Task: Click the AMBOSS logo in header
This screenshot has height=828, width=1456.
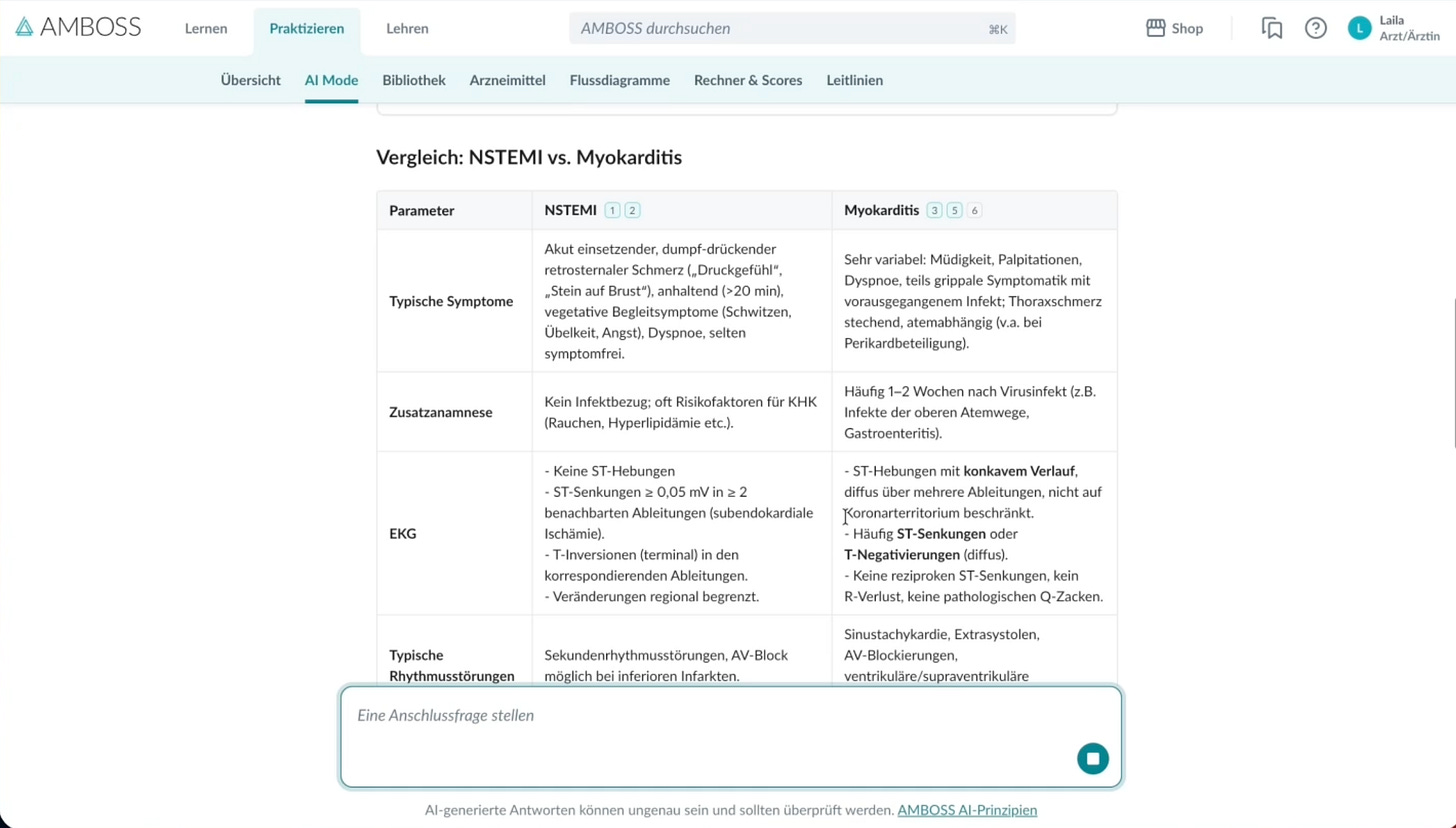Action: pyautogui.click(x=78, y=28)
